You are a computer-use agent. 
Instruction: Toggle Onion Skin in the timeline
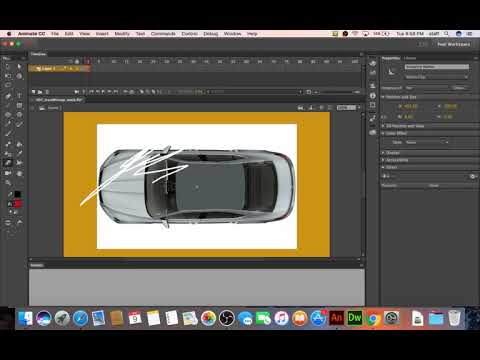tap(142, 92)
